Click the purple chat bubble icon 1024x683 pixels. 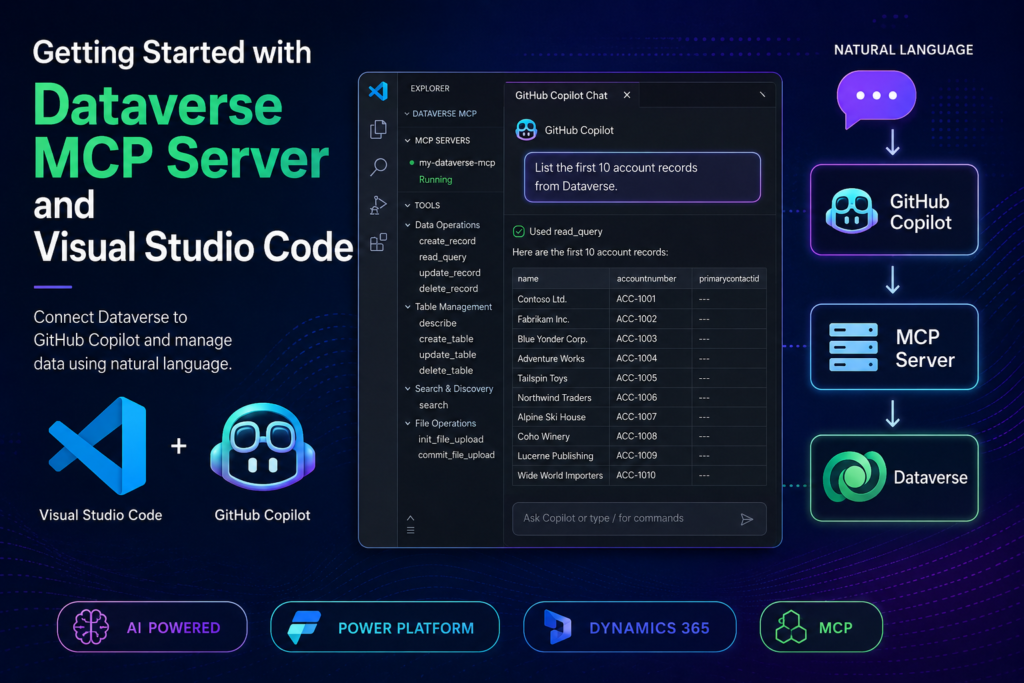click(x=876, y=98)
